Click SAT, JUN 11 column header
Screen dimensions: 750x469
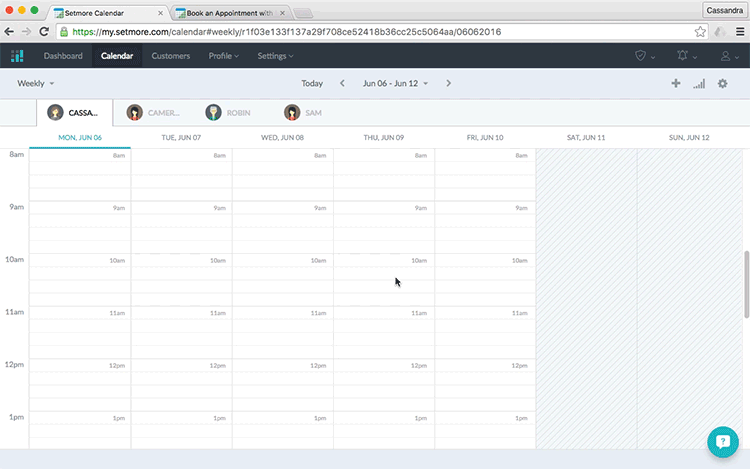pos(586,137)
